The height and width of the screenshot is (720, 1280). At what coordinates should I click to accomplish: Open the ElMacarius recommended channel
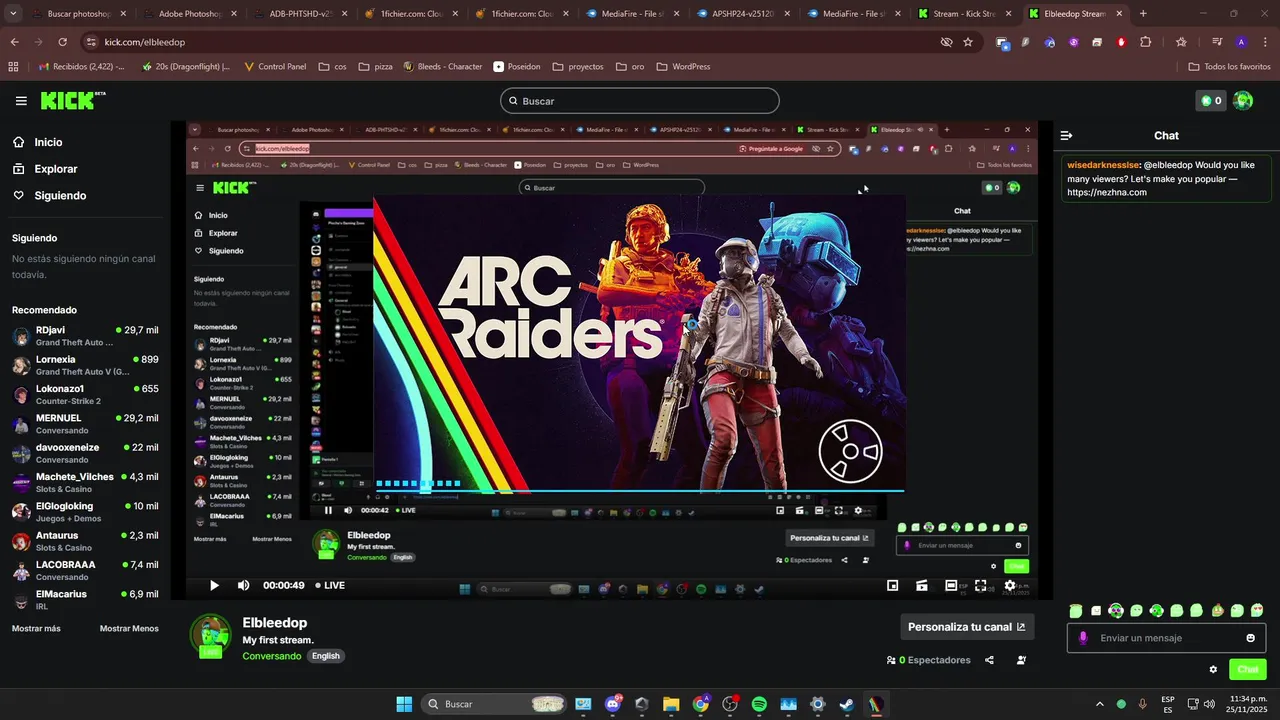pyautogui.click(x=85, y=600)
